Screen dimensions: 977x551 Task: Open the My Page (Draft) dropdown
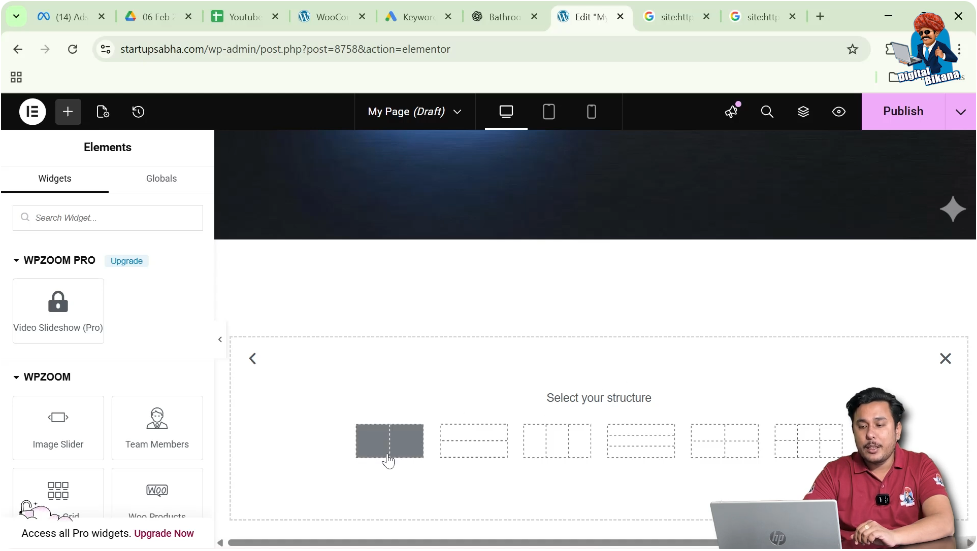[x=414, y=112]
